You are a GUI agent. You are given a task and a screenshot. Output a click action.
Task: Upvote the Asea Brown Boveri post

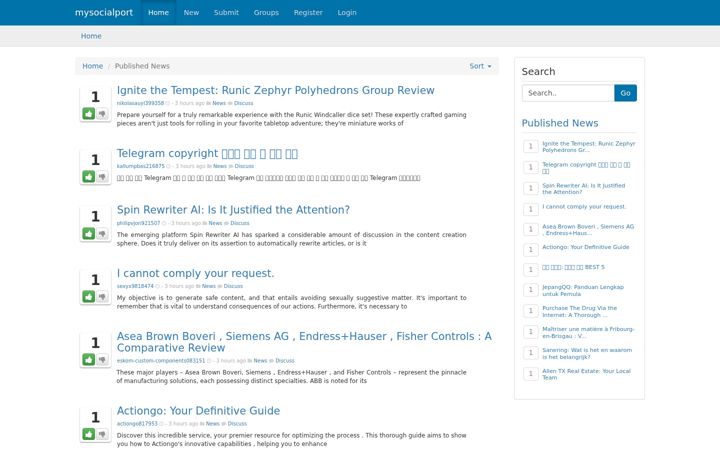tap(89, 360)
